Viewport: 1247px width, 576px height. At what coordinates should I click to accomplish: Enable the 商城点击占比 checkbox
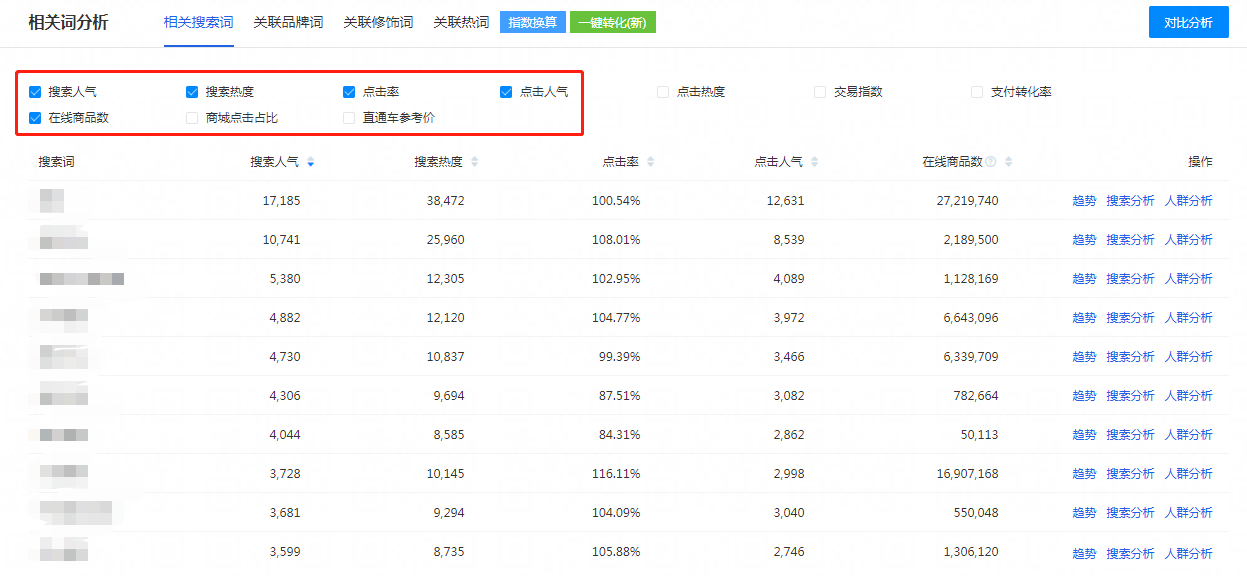(192, 118)
